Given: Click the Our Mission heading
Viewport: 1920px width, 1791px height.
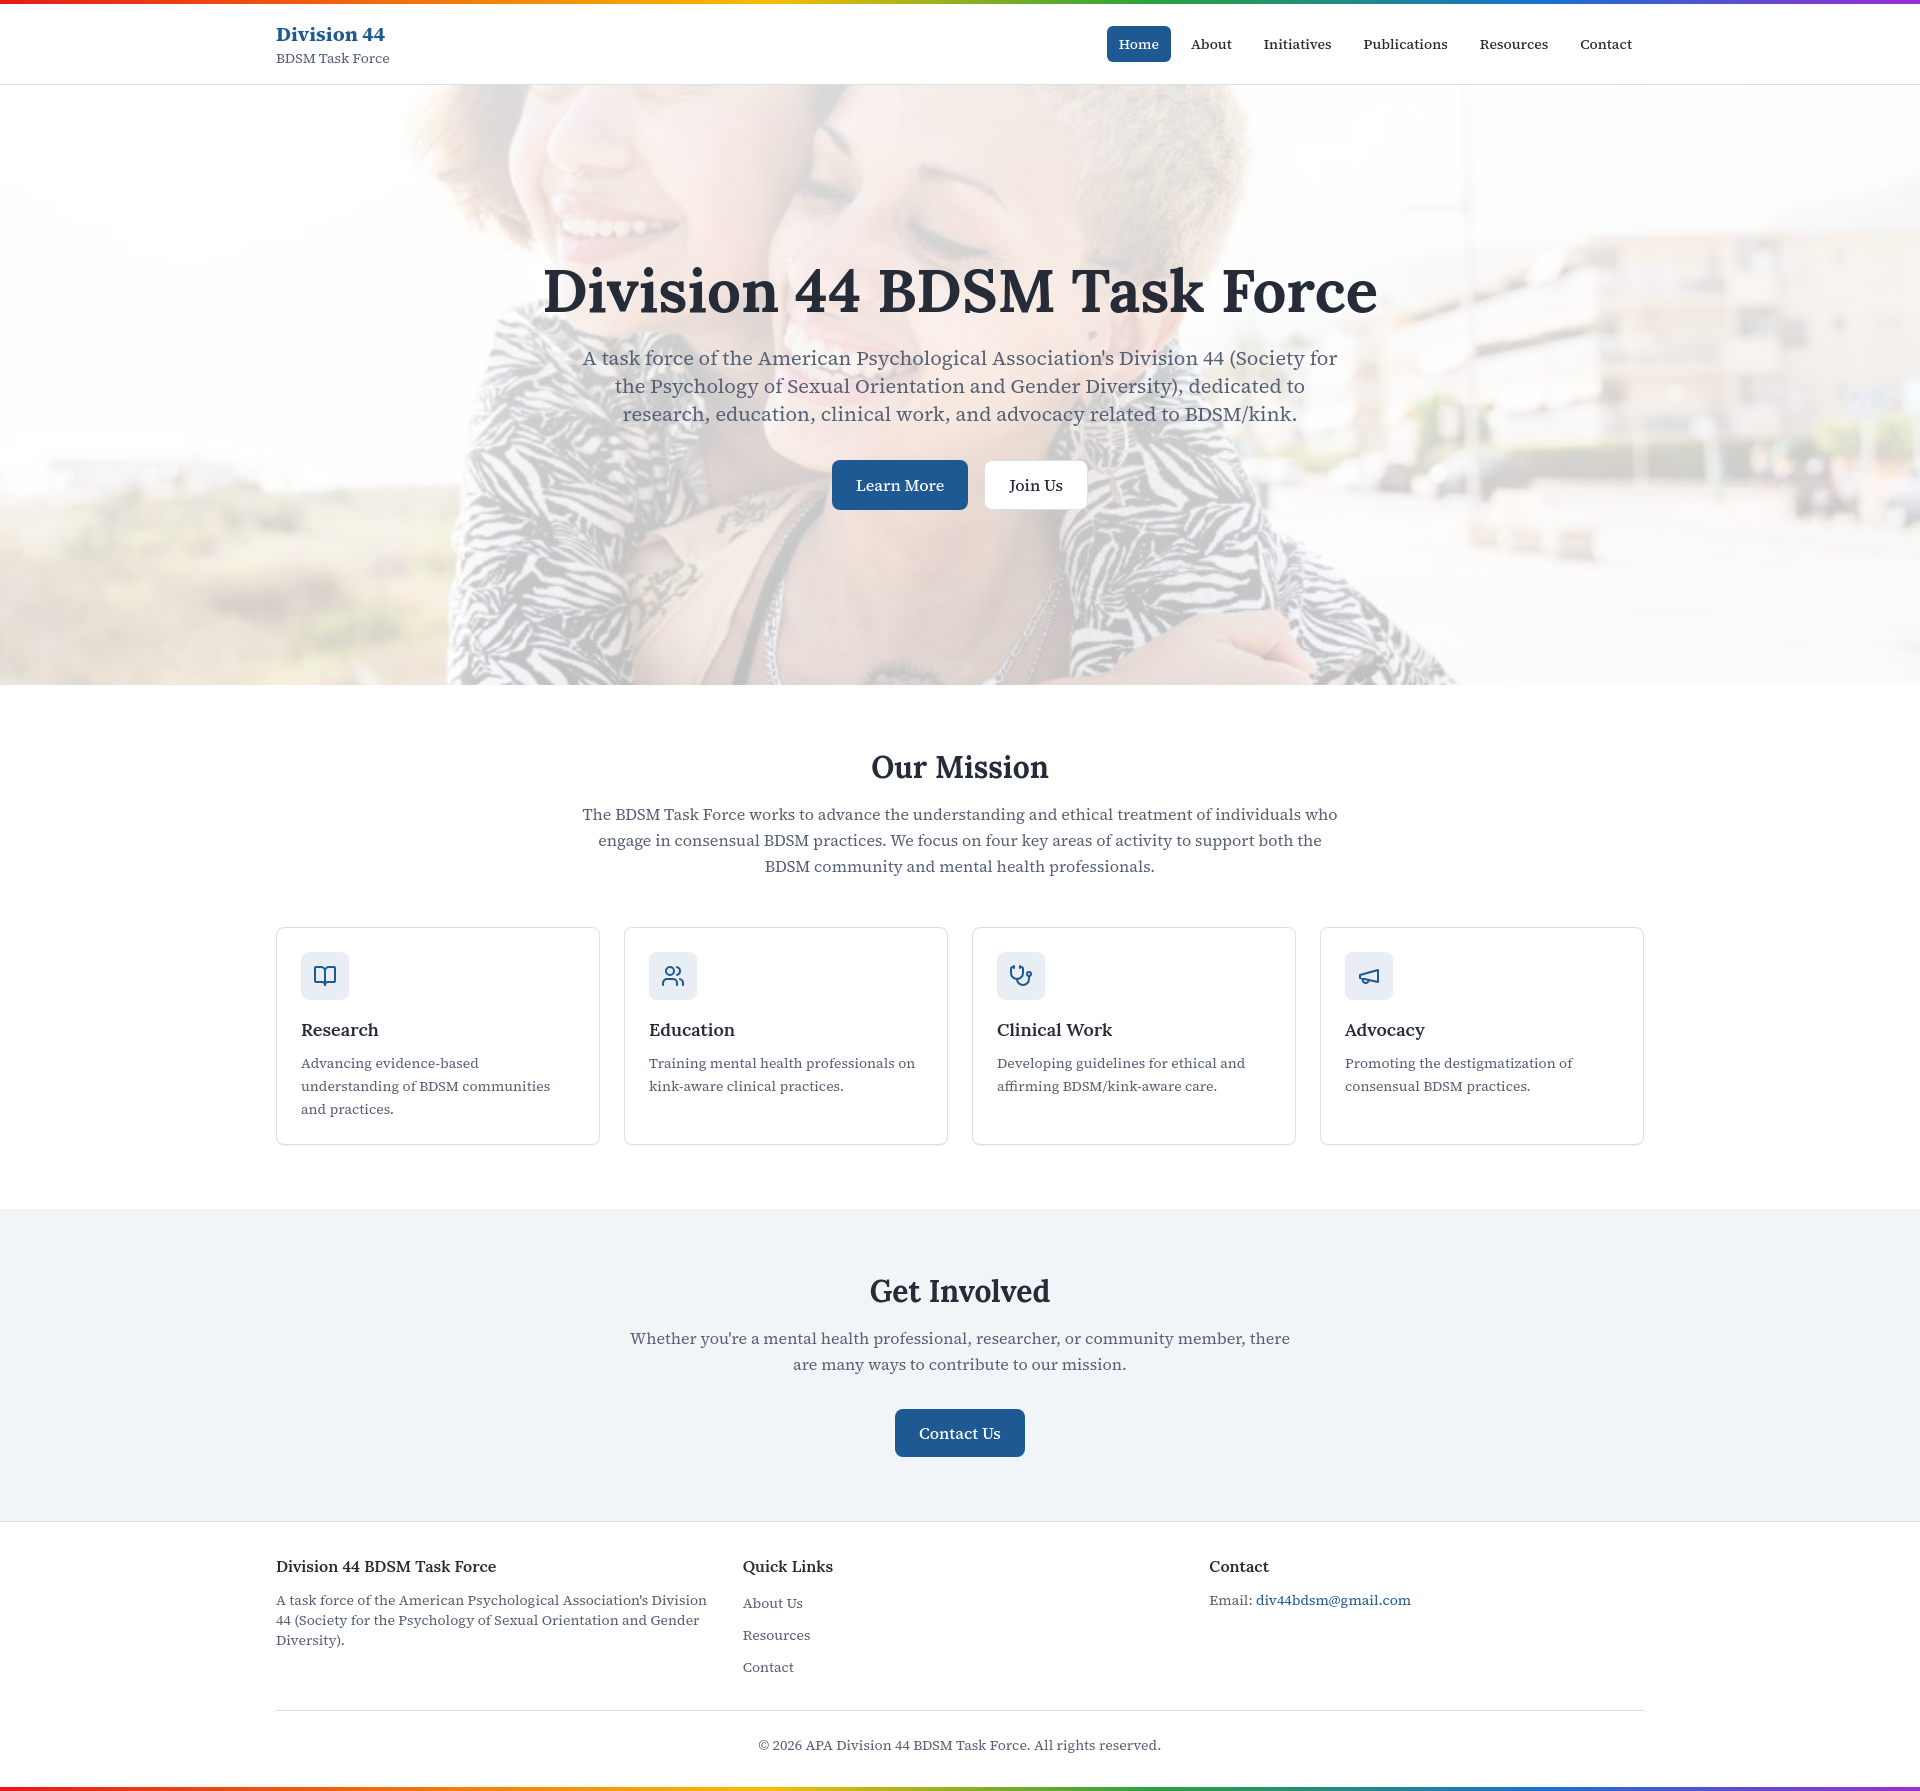Looking at the screenshot, I should [x=960, y=767].
